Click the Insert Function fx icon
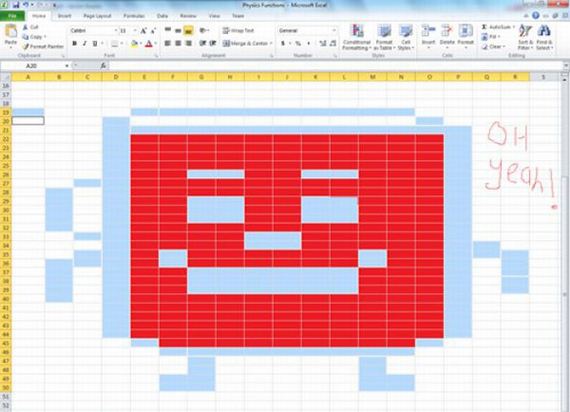This screenshot has height=412, width=570. (x=103, y=65)
